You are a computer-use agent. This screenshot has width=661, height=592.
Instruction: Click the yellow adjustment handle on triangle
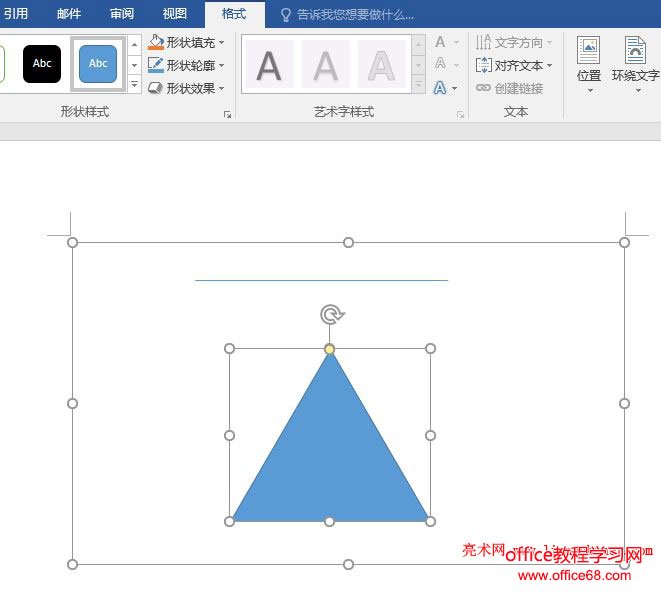coord(330,349)
